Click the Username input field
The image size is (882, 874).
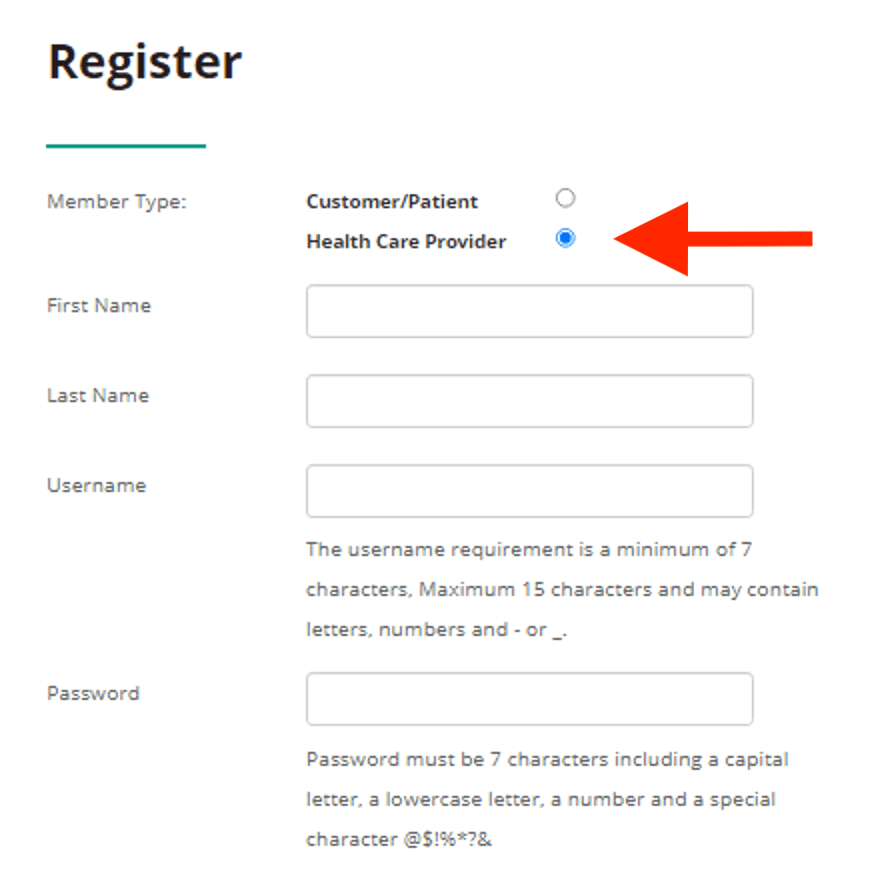528,491
